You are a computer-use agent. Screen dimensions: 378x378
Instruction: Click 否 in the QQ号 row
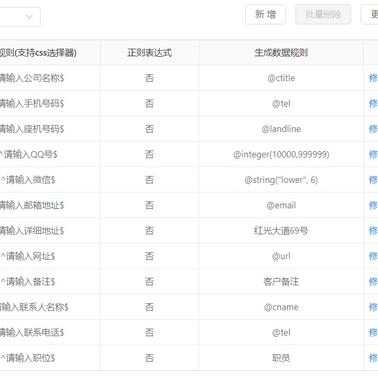pyautogui.click(x=149, y=154)
